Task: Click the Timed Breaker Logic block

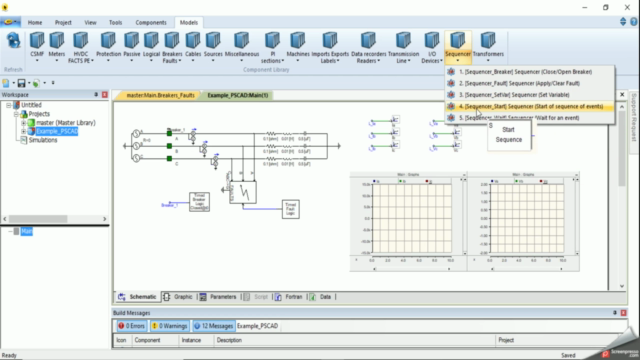Action: coord(199,202)
